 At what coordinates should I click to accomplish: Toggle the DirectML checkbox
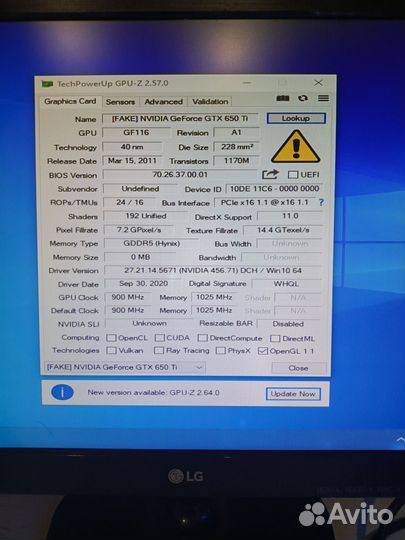[275, 339]
